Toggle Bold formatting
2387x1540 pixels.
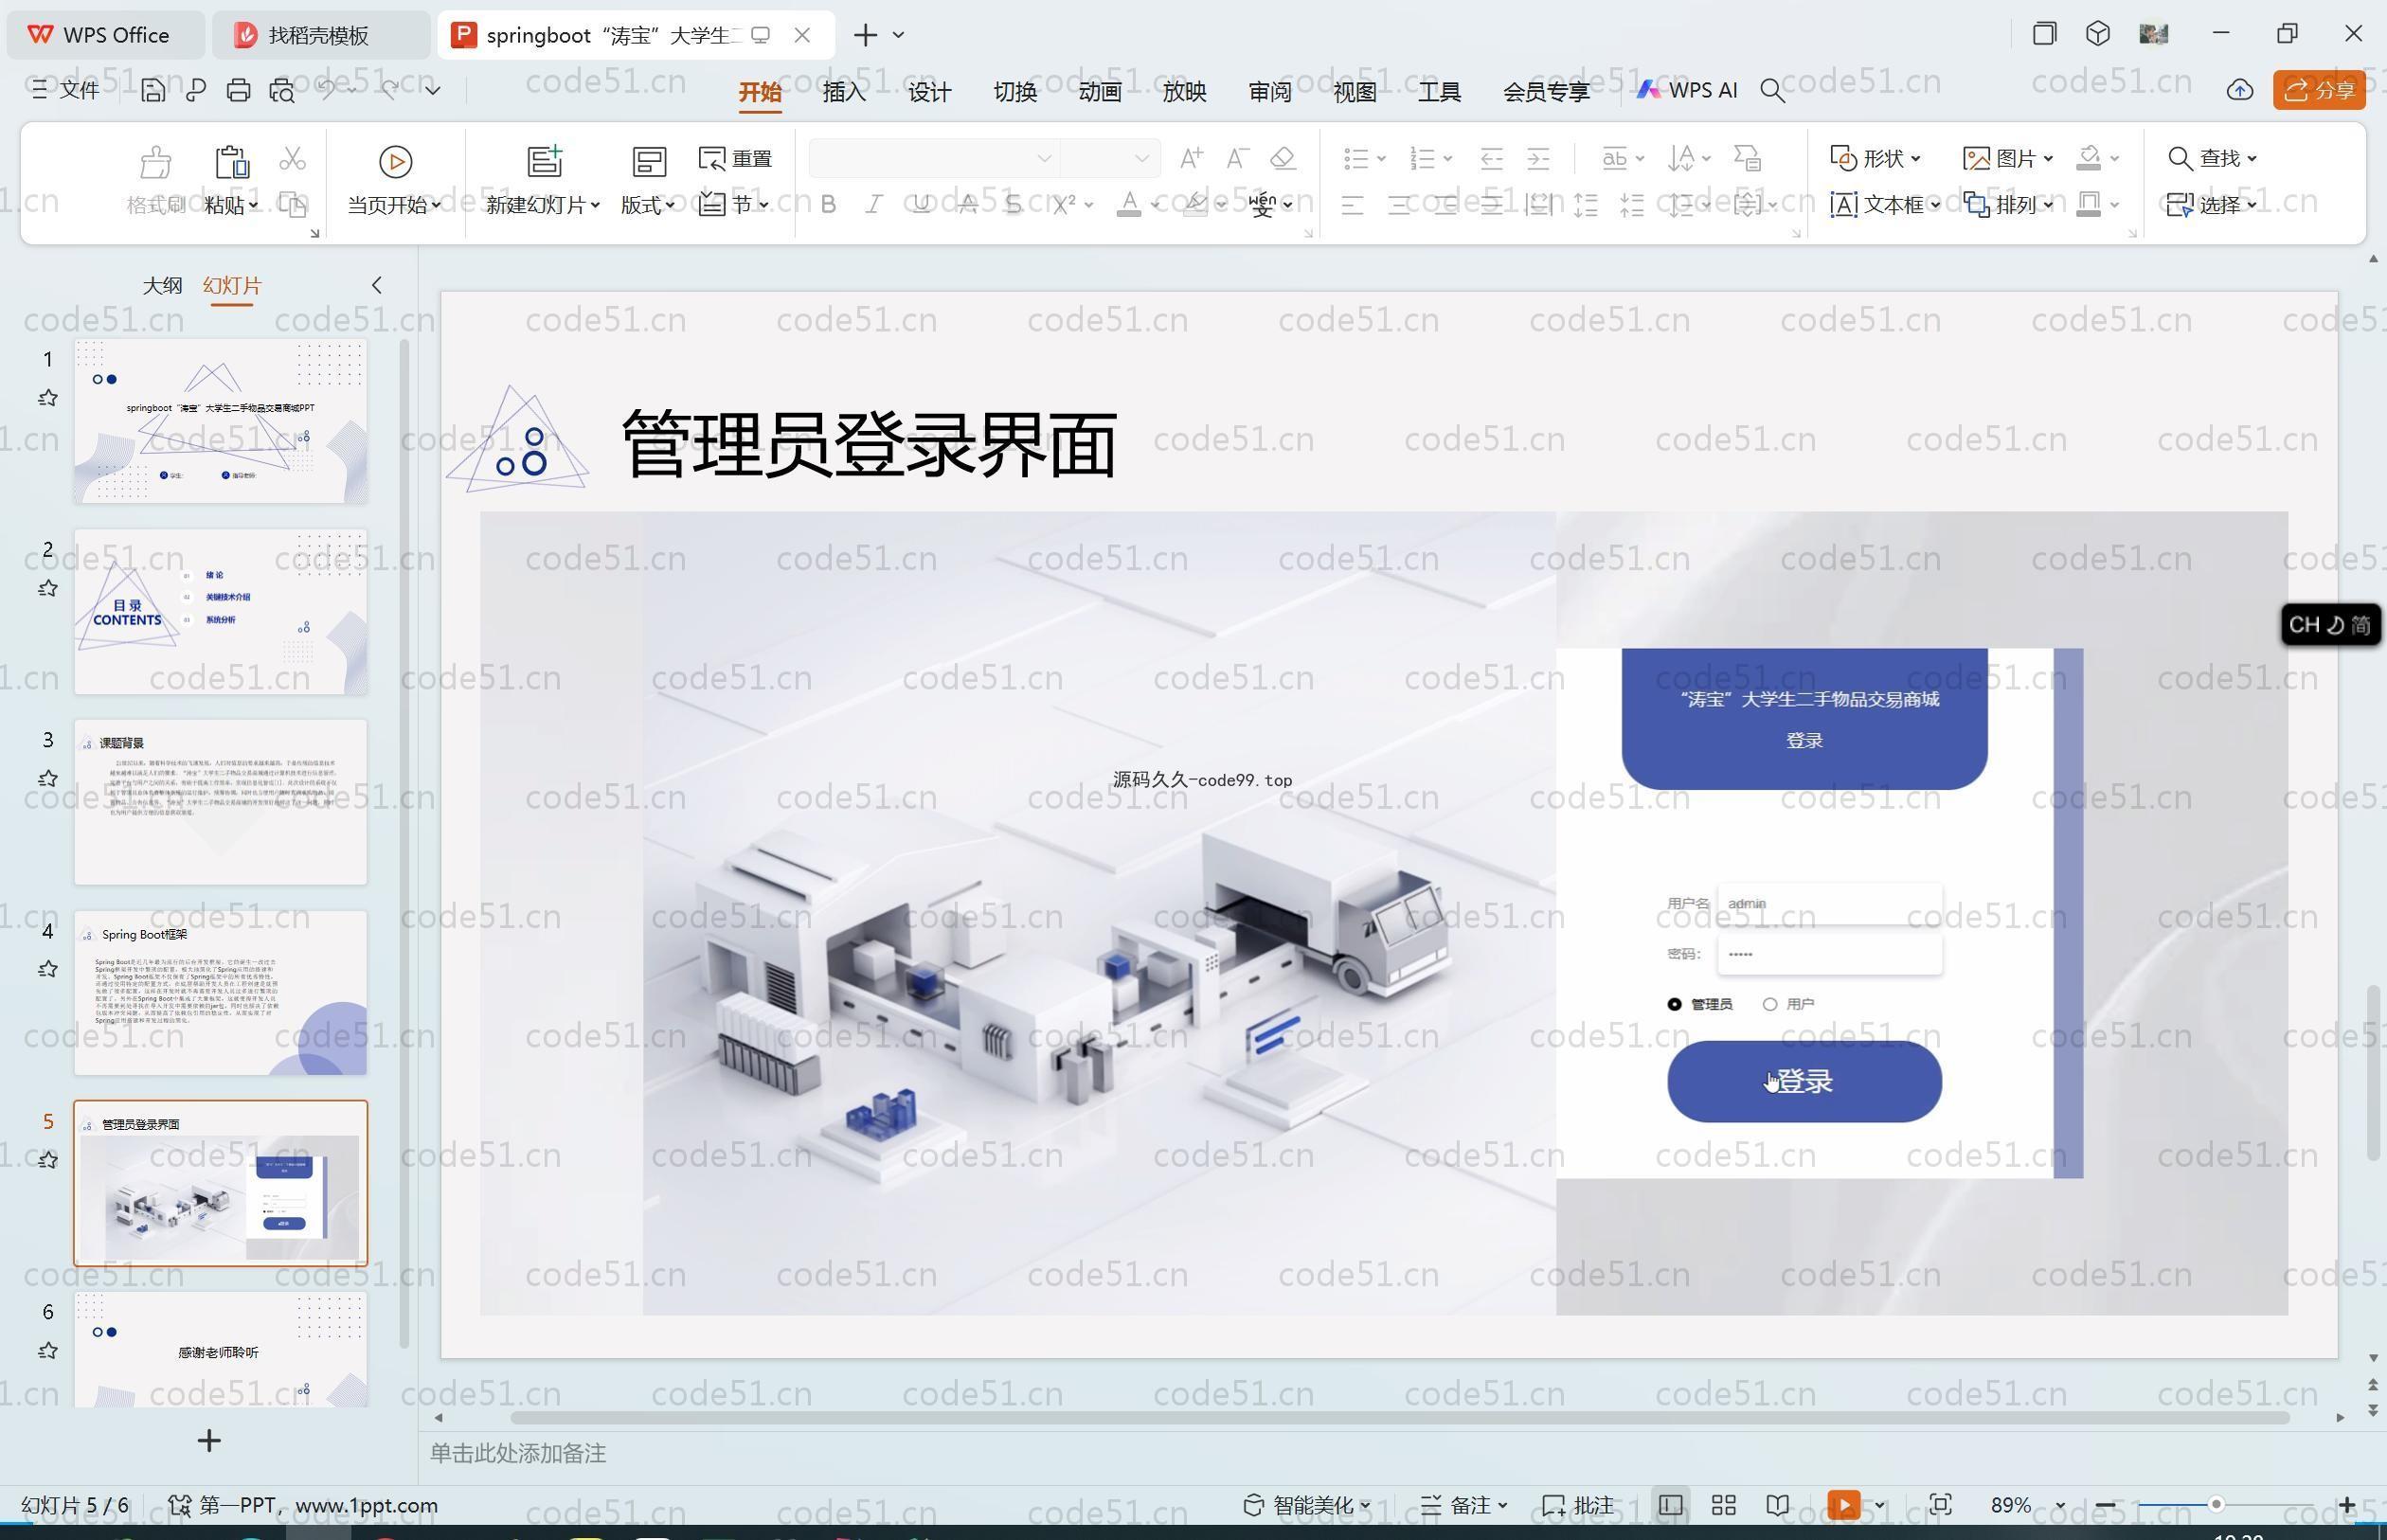(x=828, y=205)
